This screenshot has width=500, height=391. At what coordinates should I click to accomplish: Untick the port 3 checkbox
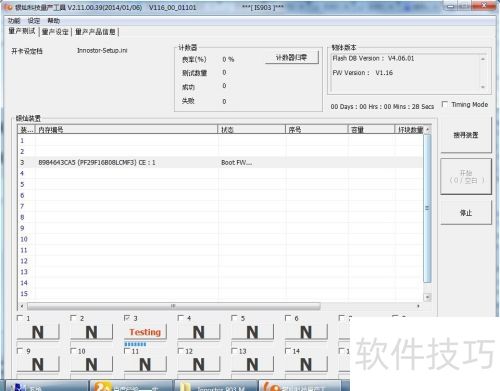(x=127, y=318)
